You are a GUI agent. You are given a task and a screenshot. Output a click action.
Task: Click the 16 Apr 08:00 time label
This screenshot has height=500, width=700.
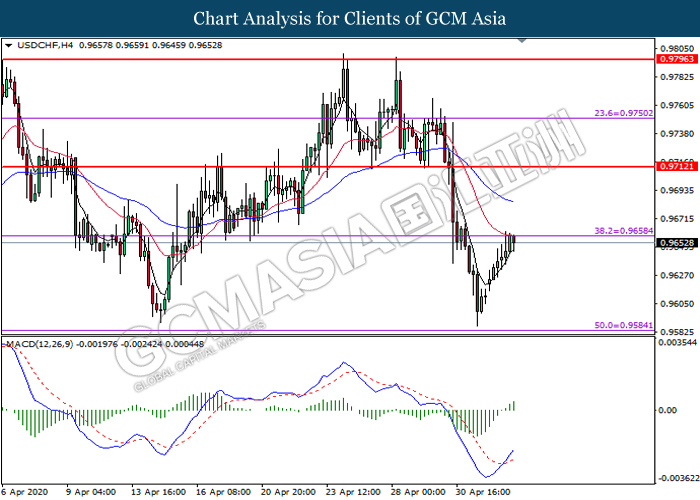pos(224,492)
